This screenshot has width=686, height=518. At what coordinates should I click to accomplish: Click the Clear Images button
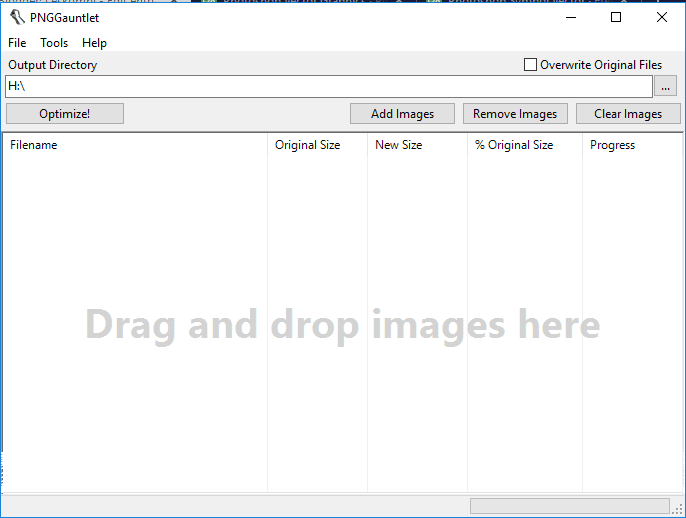tap(628, 114)
